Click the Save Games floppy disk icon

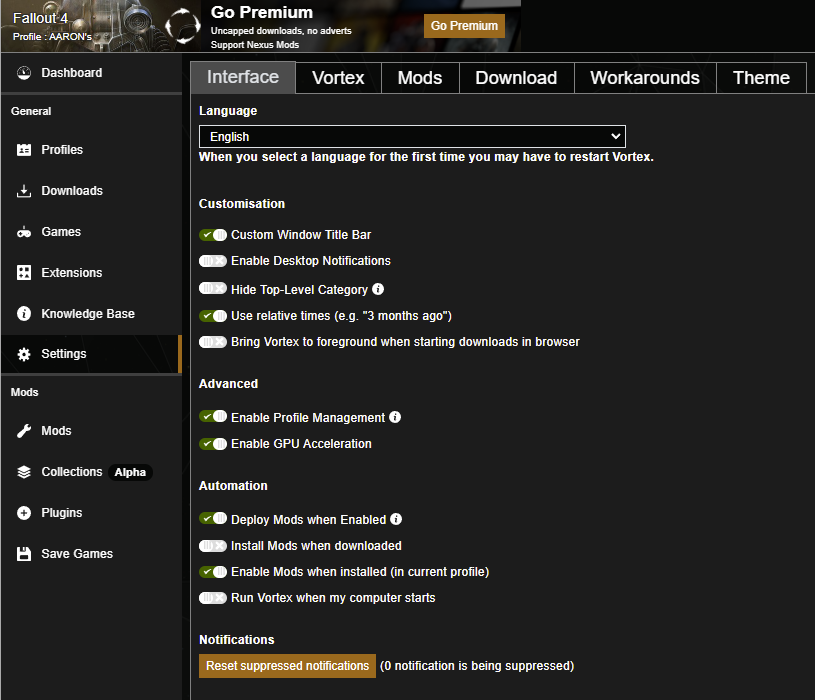pyautogui.click(x=24, y=554)
